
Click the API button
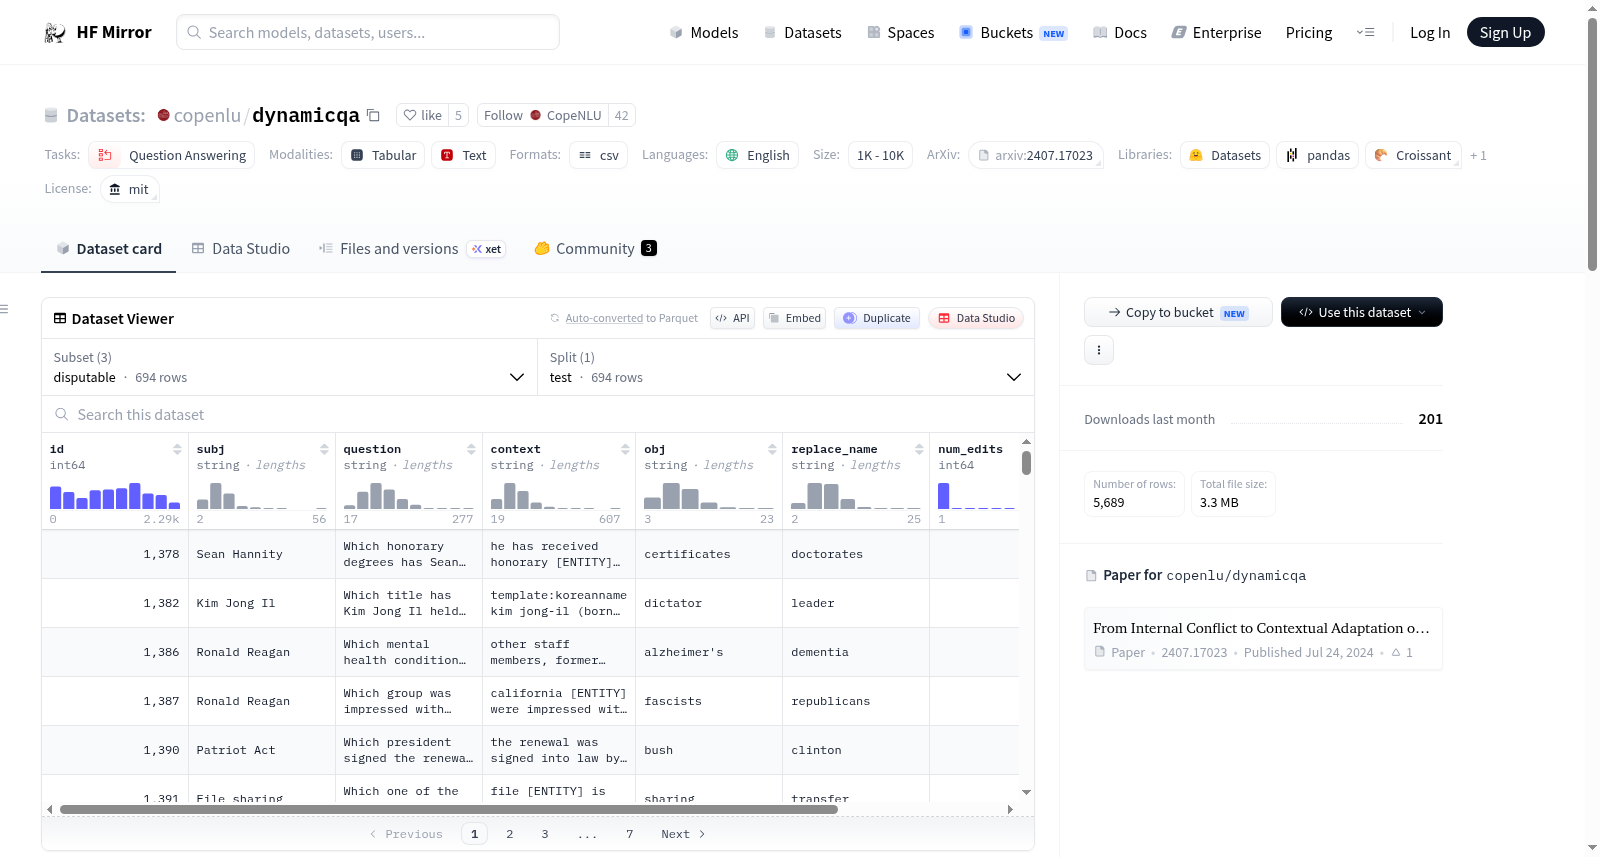pyautogui.click(x=732, y=318)
